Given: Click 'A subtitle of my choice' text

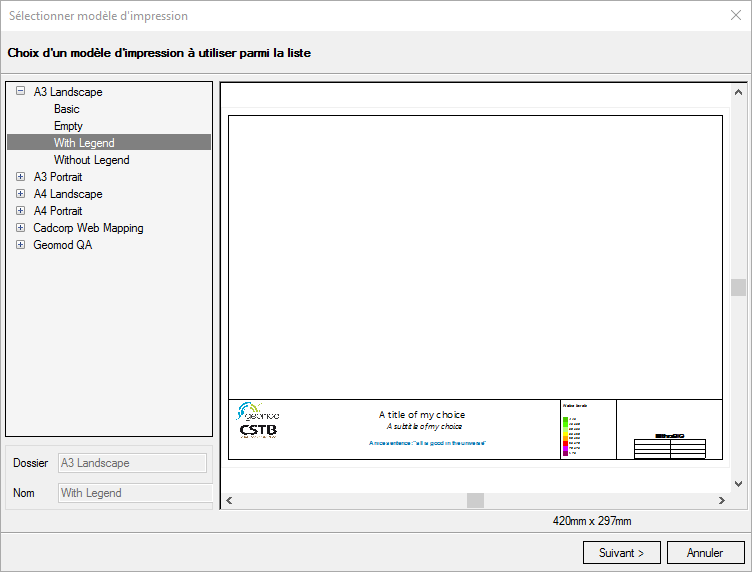Looking at the screenshot, I should click(x=424, y=426).
